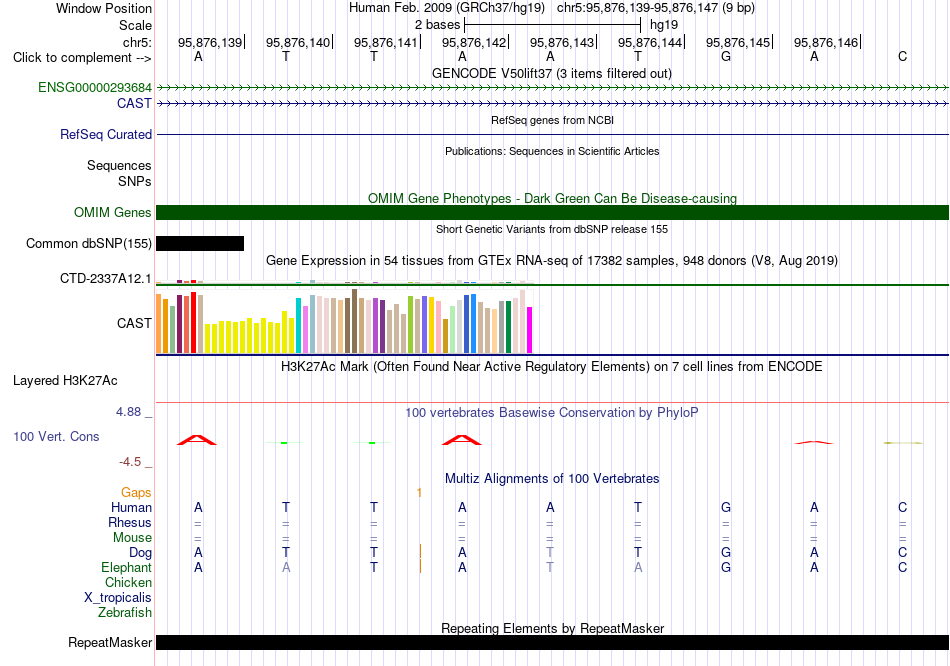The image size is (950, 666).
Task: Click the OMIM Genes track label
Action: tap(112, 212)
